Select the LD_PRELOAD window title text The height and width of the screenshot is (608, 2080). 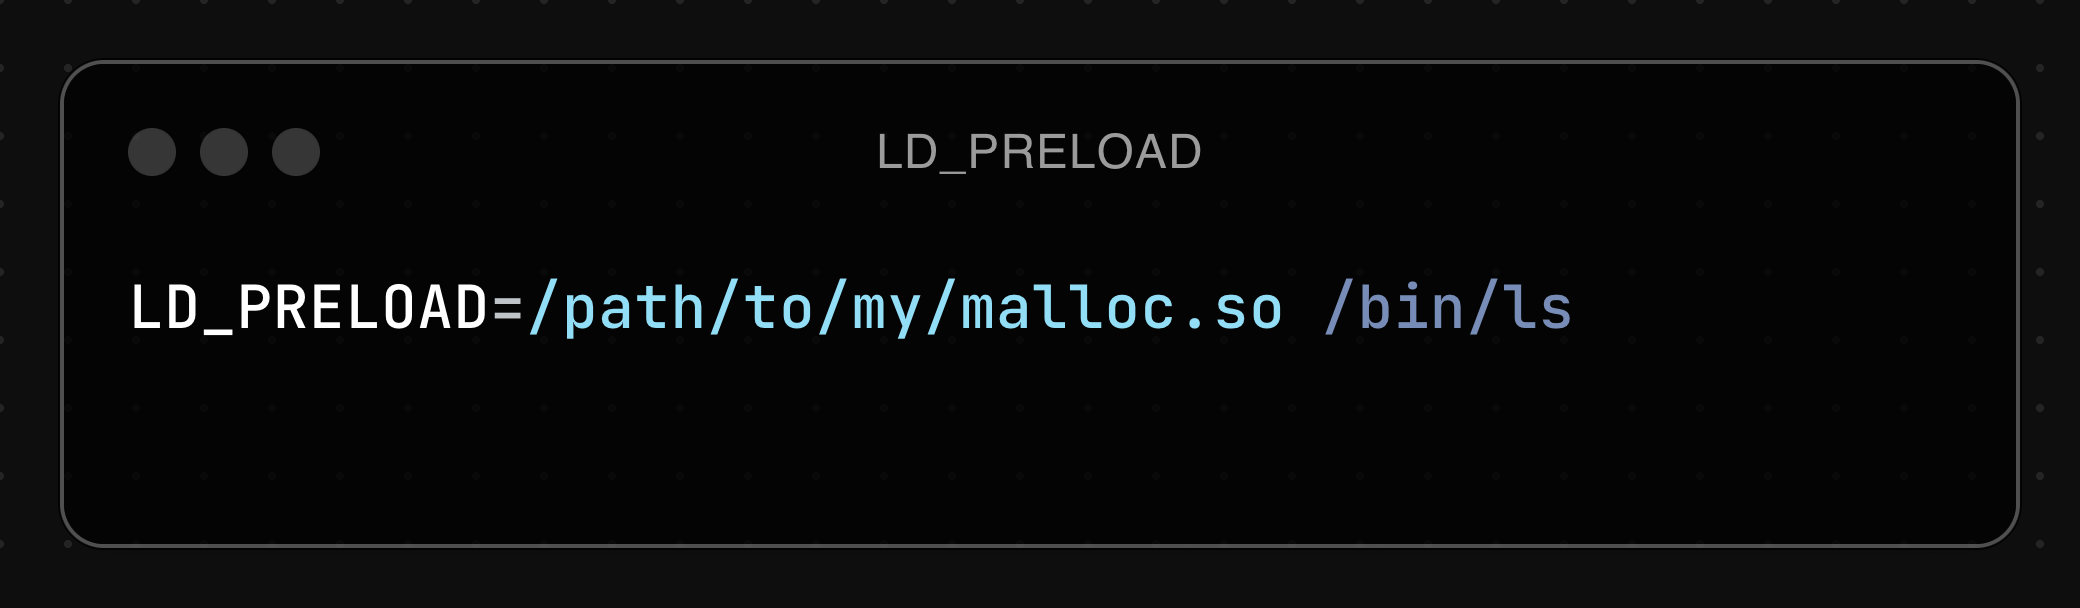(1039, 153)
